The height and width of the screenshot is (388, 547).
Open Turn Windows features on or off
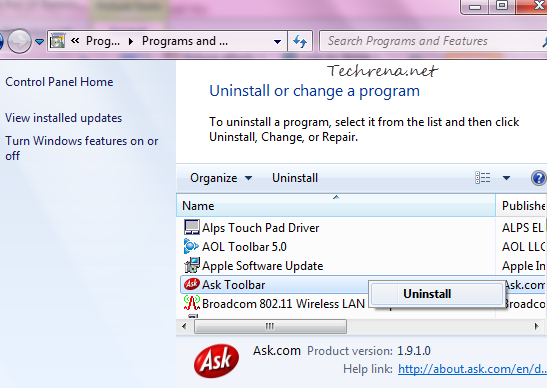point(82,148)
